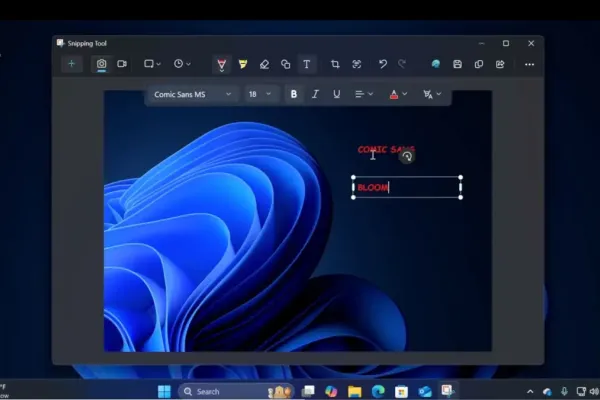Click inside the BLOOM text box
The height and width of the screenshot is (400, 600).
(407, 187)
